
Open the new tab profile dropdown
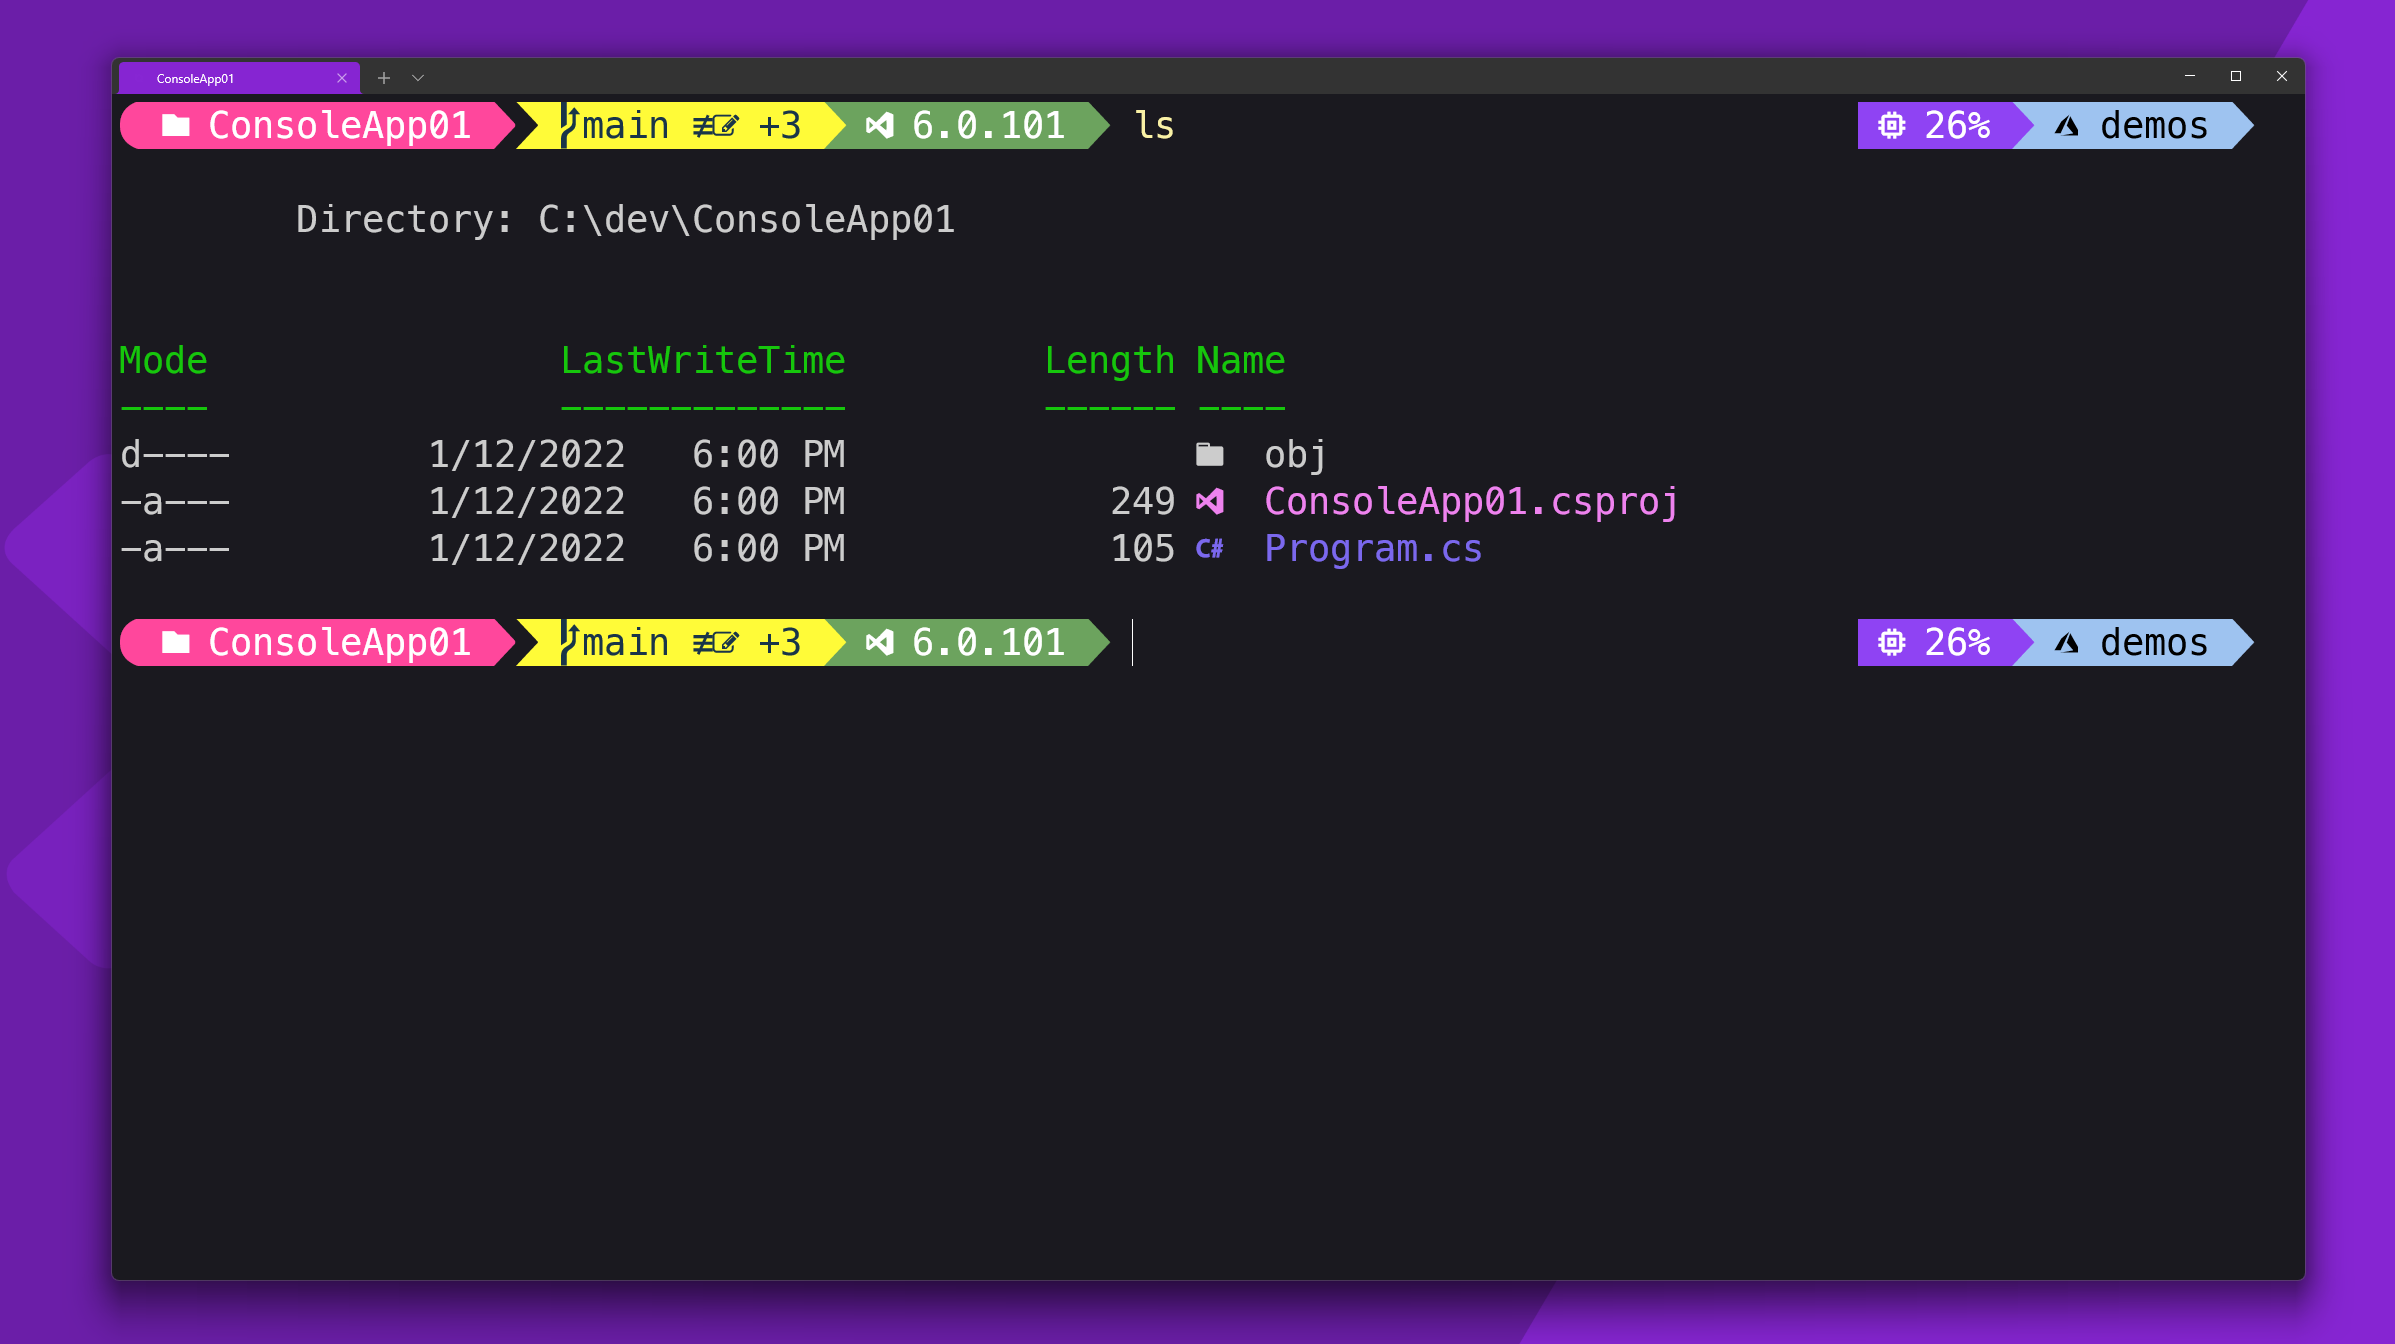coord(418,78)
